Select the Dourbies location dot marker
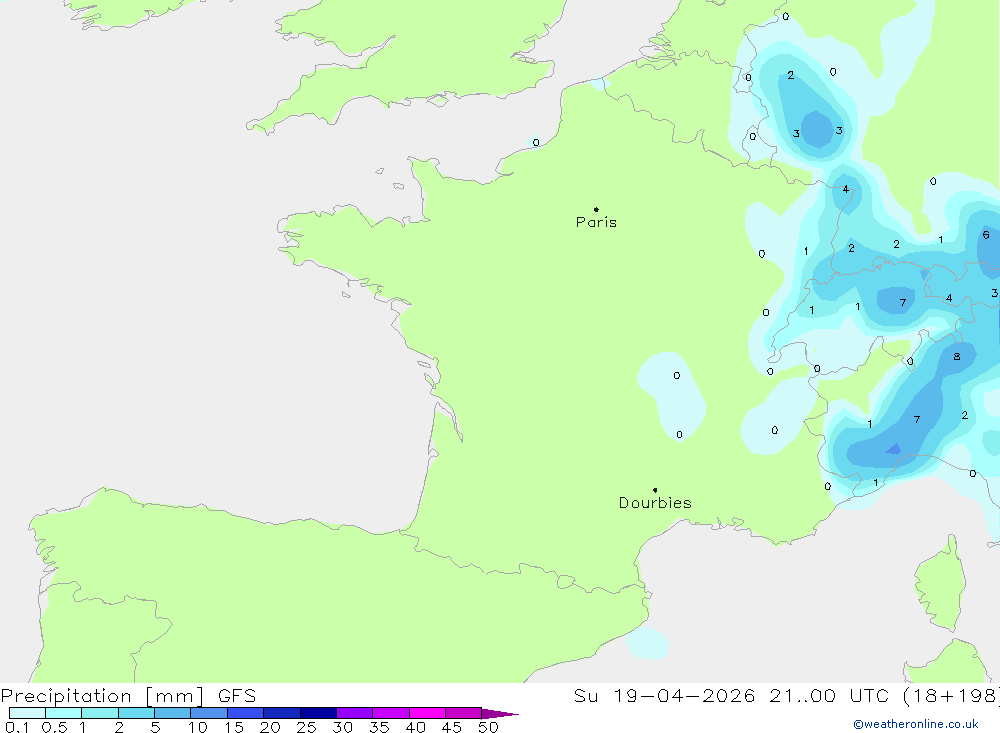Screen dimensions: 1000x733 pos(655,490)
